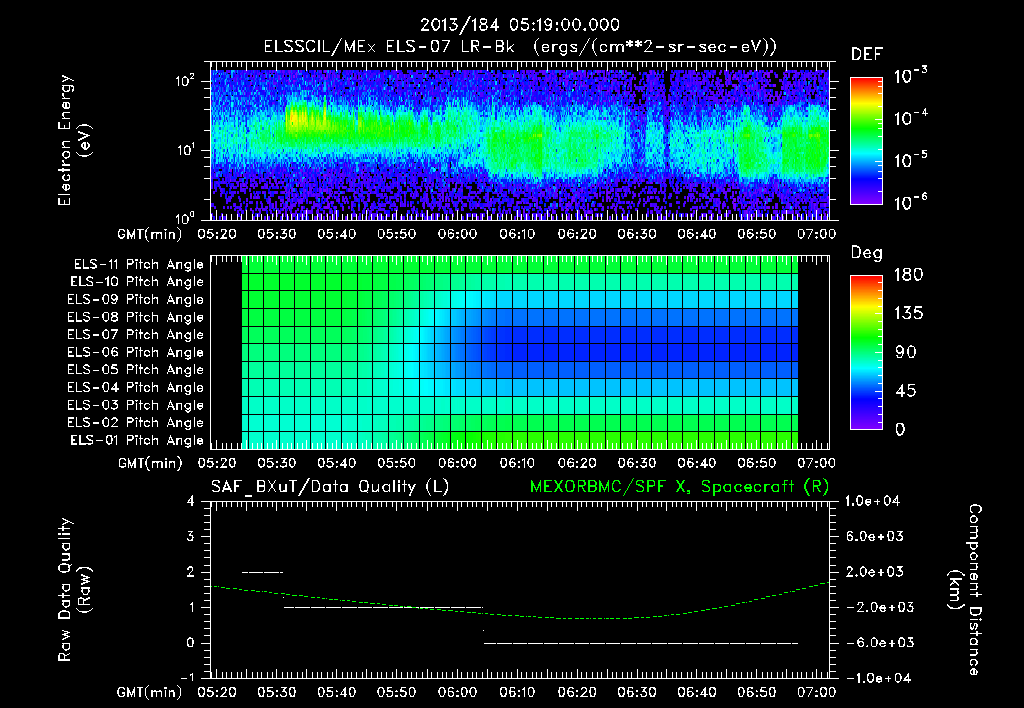
Task: Click the 05:30 time tick under spectrogram
Action: 276,234
